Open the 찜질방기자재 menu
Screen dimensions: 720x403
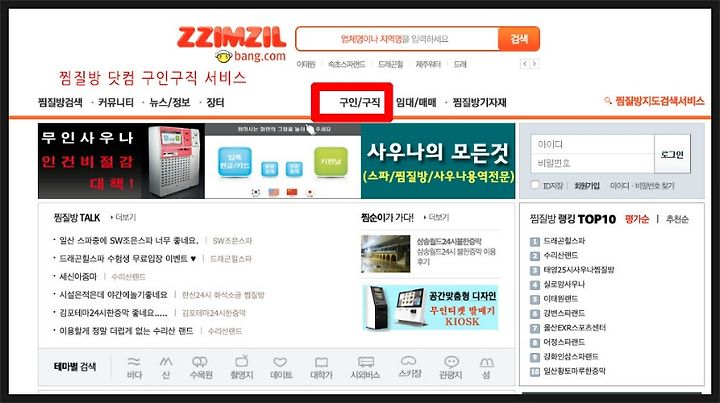pos(479,102)
